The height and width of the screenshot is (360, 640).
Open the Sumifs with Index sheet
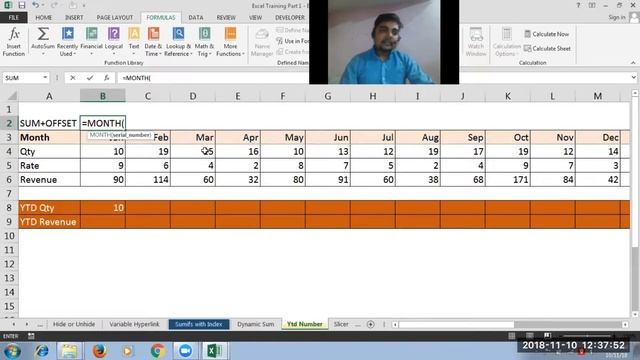click(199, 324)
